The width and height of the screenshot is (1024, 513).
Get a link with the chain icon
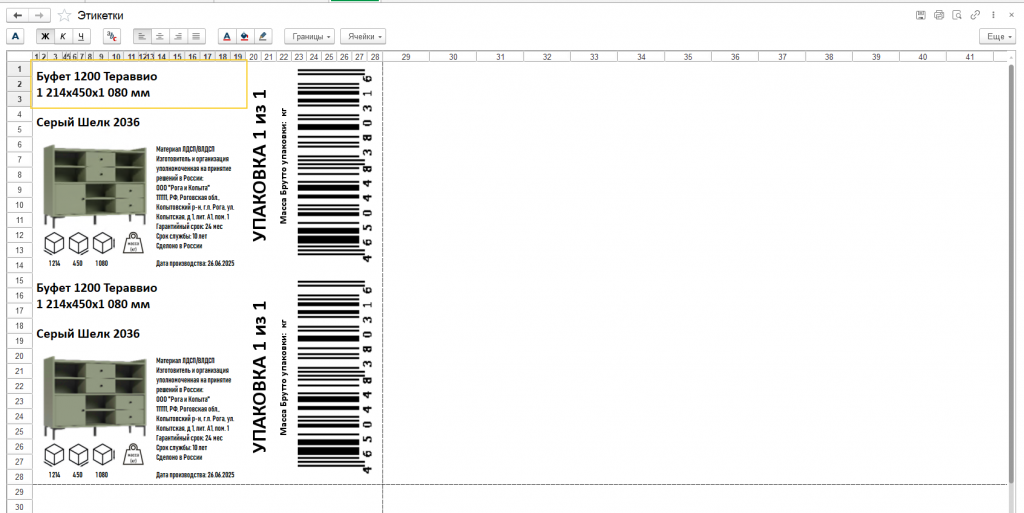(976, 15)
